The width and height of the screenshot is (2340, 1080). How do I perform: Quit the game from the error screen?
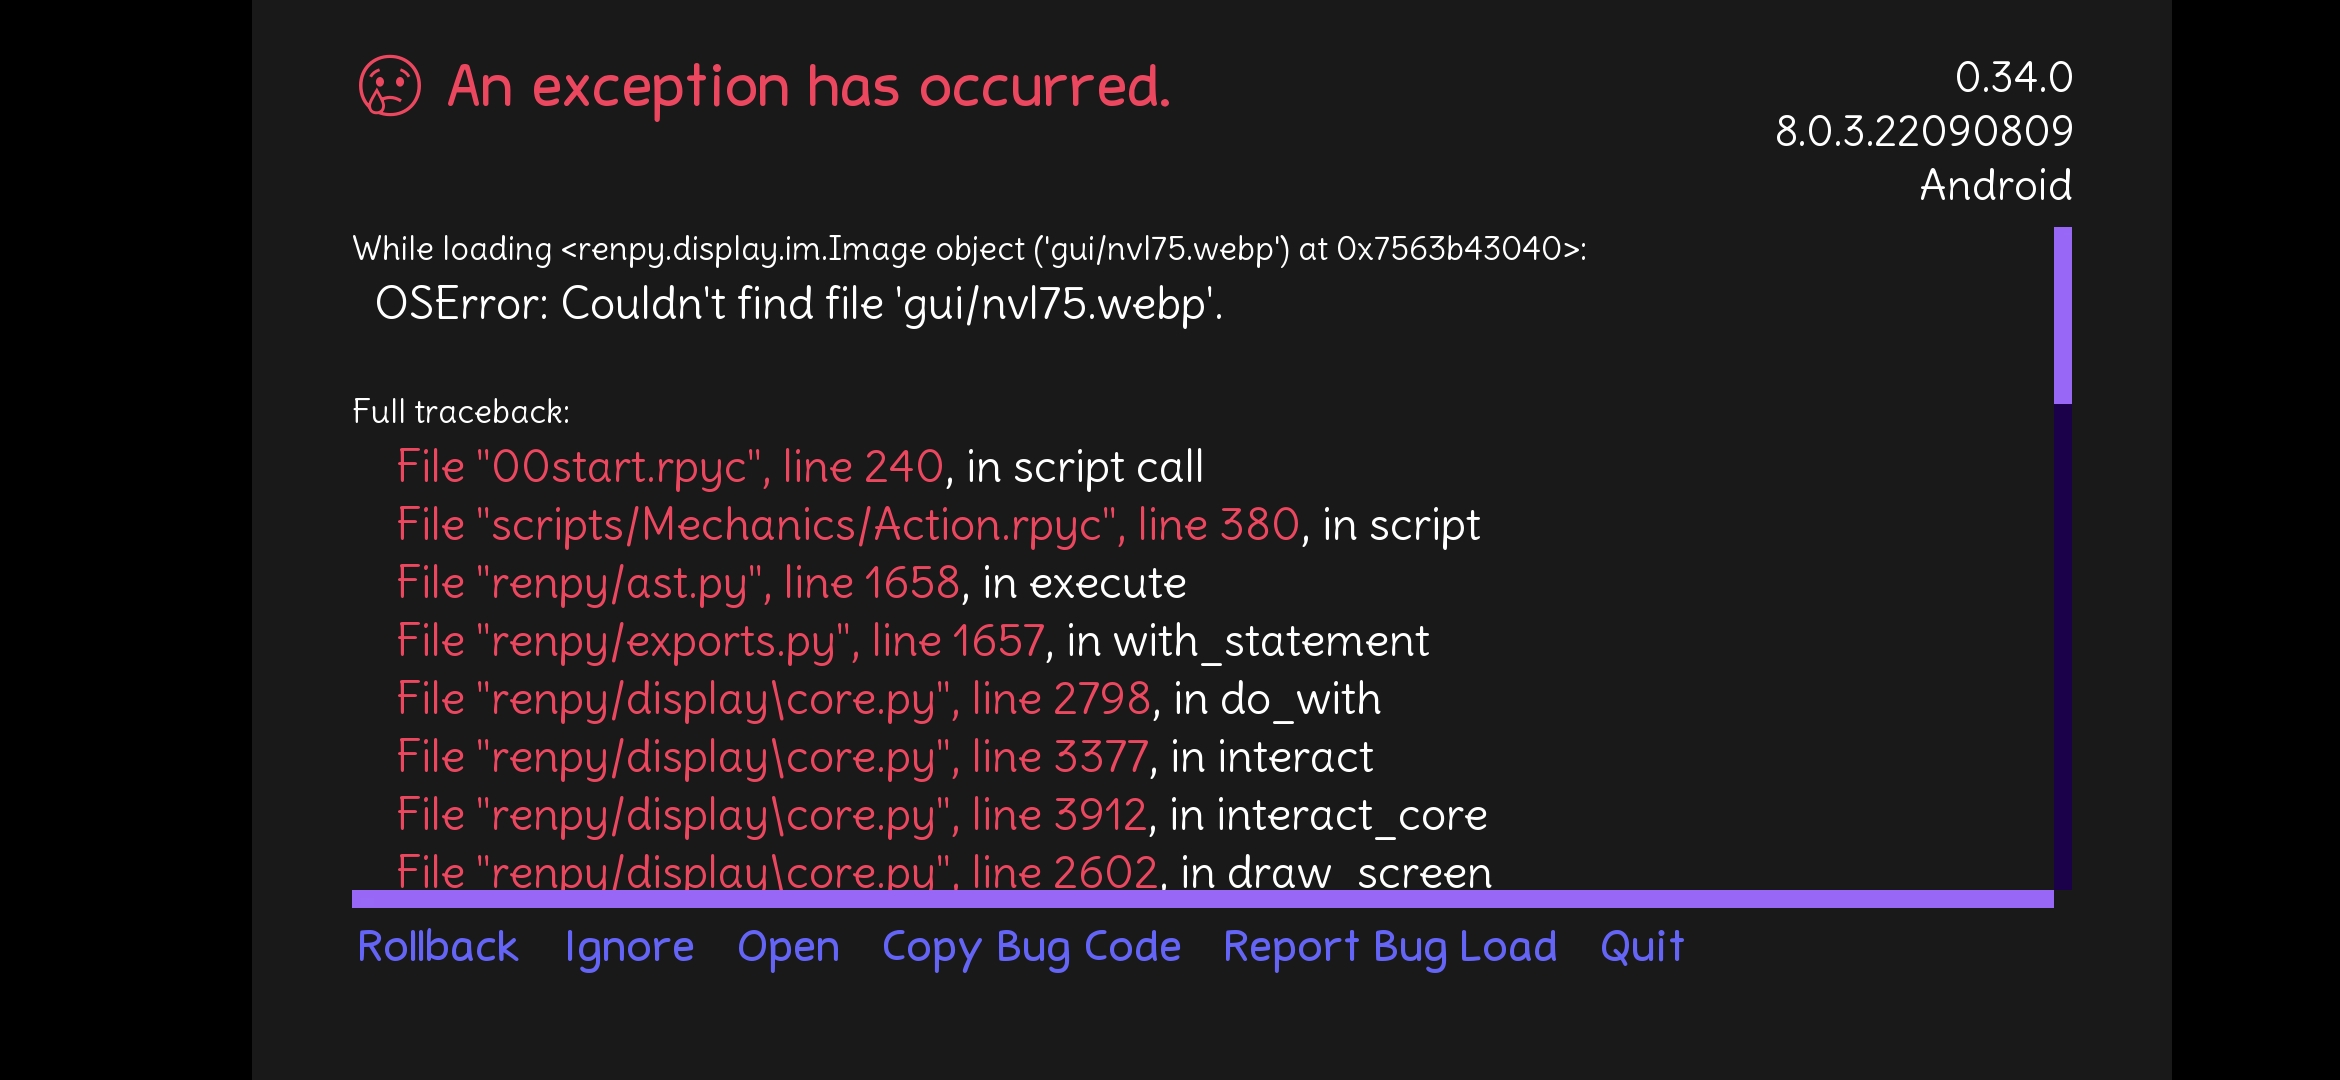pyautogui.click(x=1642, y=946)
